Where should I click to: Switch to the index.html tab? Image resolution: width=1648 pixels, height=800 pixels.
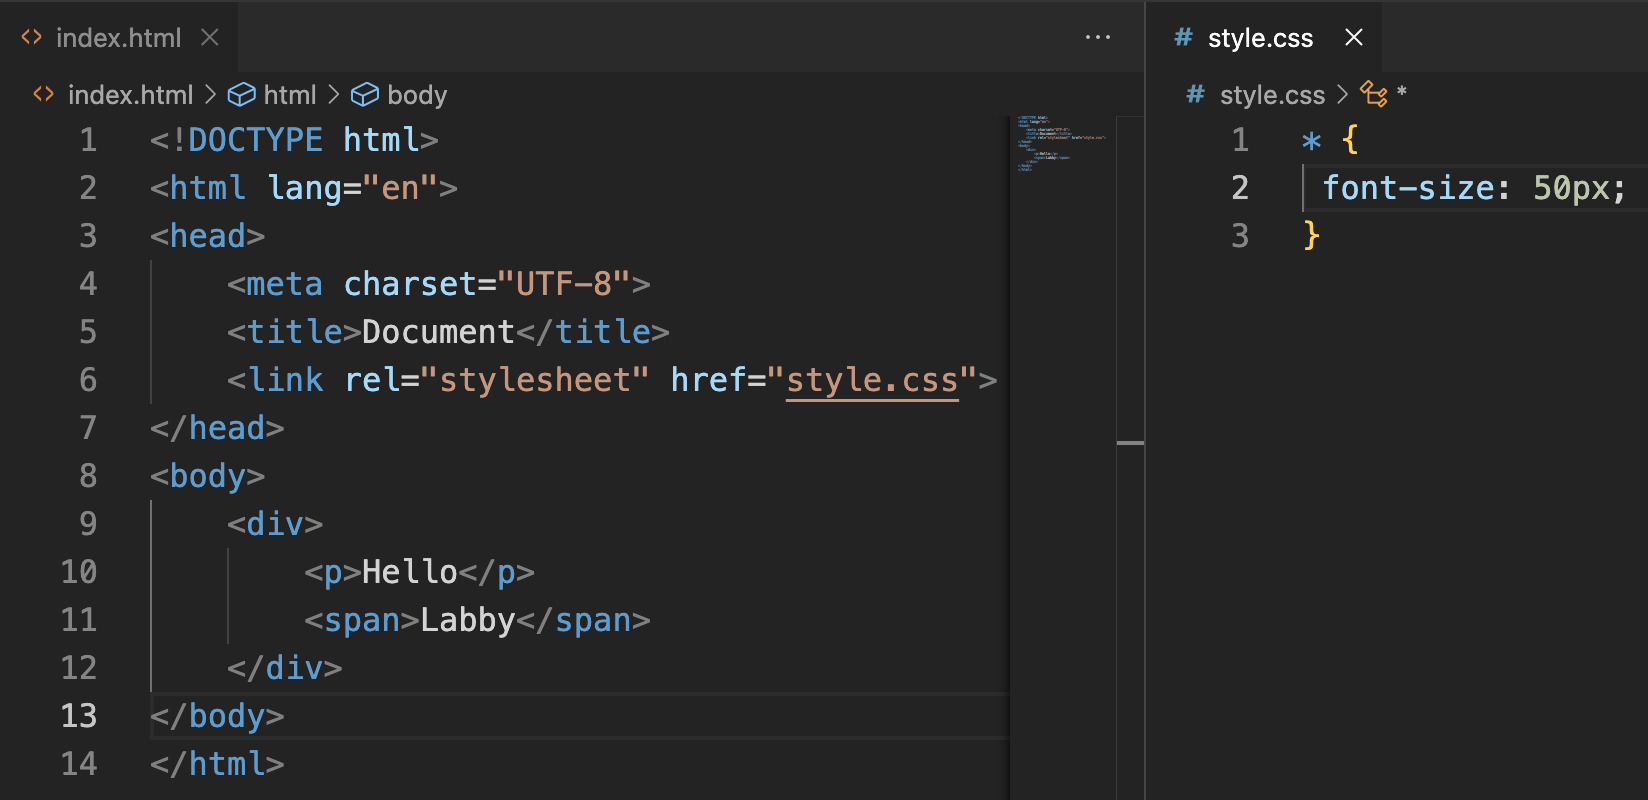point(118,38)
